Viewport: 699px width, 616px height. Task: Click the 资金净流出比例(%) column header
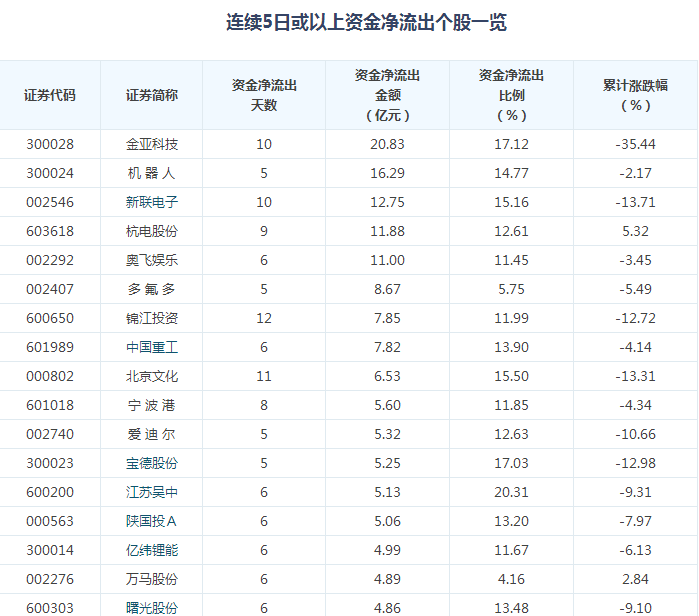(511, 95)
